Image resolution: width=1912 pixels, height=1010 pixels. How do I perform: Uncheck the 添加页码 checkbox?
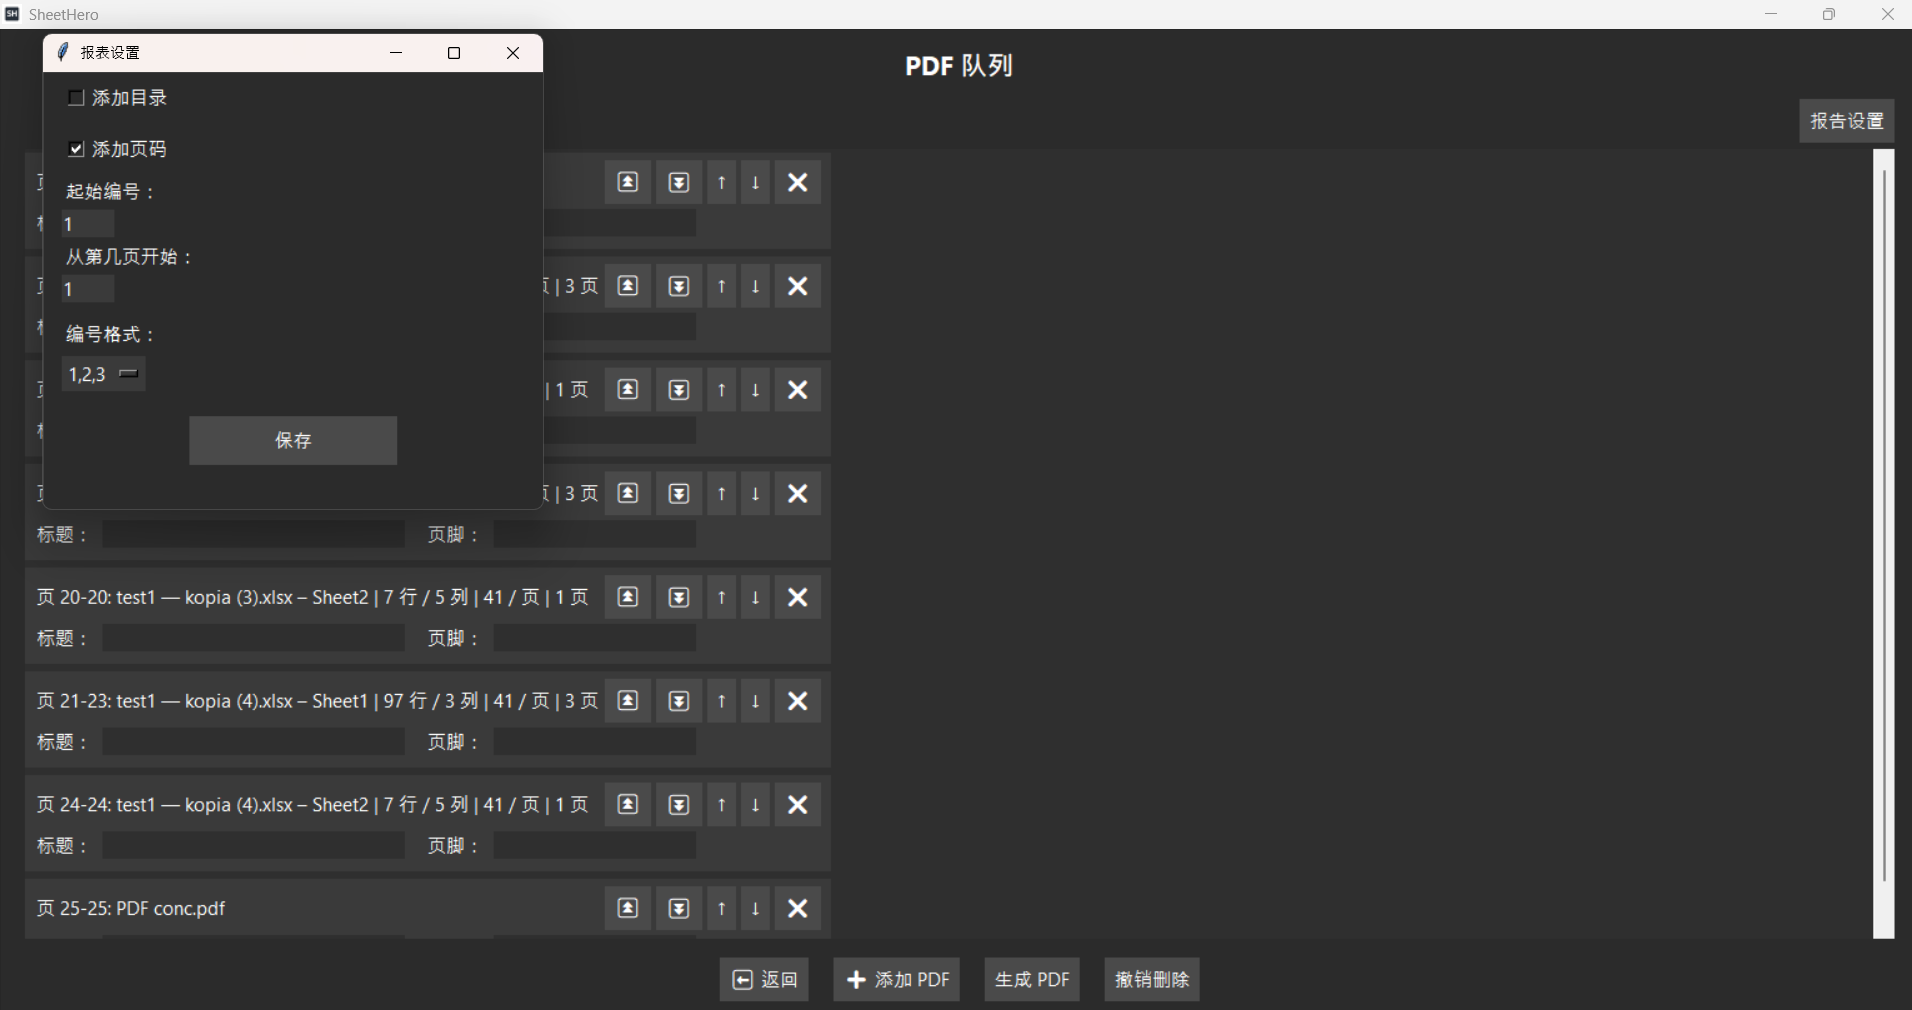[76, 149]
